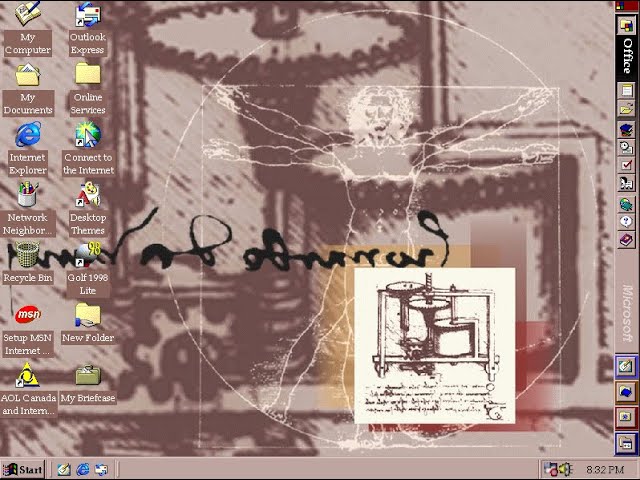This screenshot has width=640, height=480.
Task: Click the taskbar clock showing 8:32 PM
Action: tap(605, 469)
